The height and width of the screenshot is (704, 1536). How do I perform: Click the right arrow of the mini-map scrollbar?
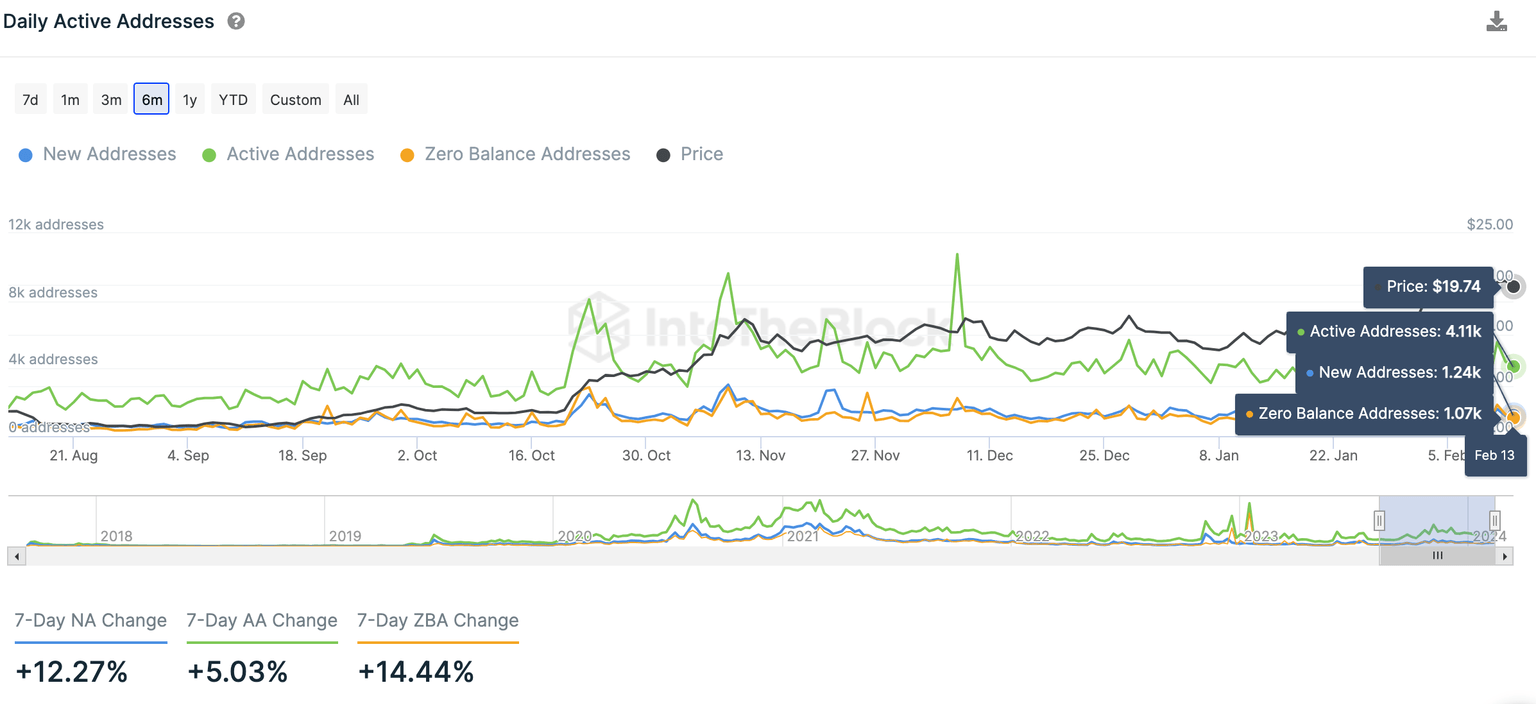pyautogui.click(x=1506, y=555)
